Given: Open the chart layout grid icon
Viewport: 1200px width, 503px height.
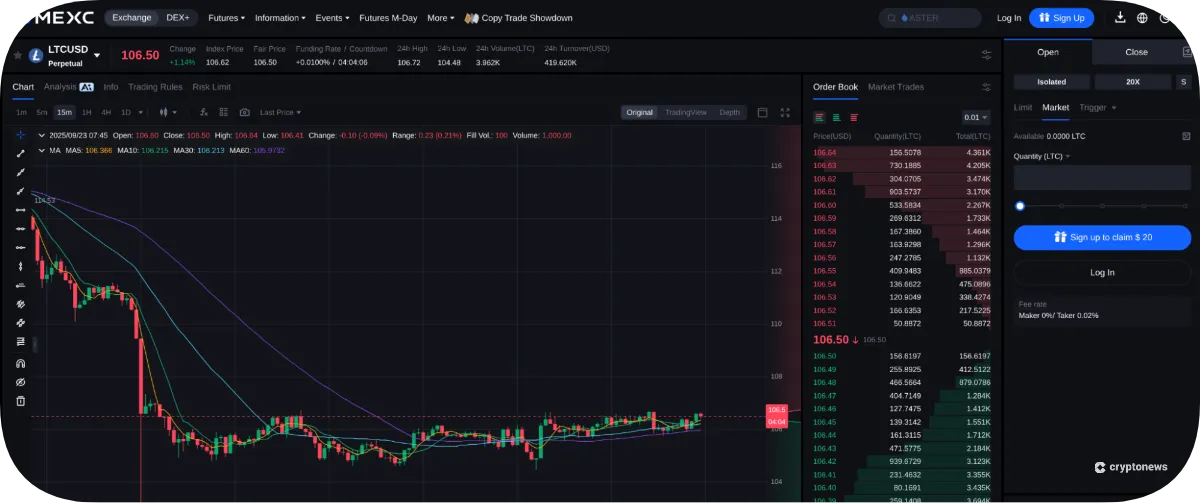Looking at the screenshot, I should 224,112.
